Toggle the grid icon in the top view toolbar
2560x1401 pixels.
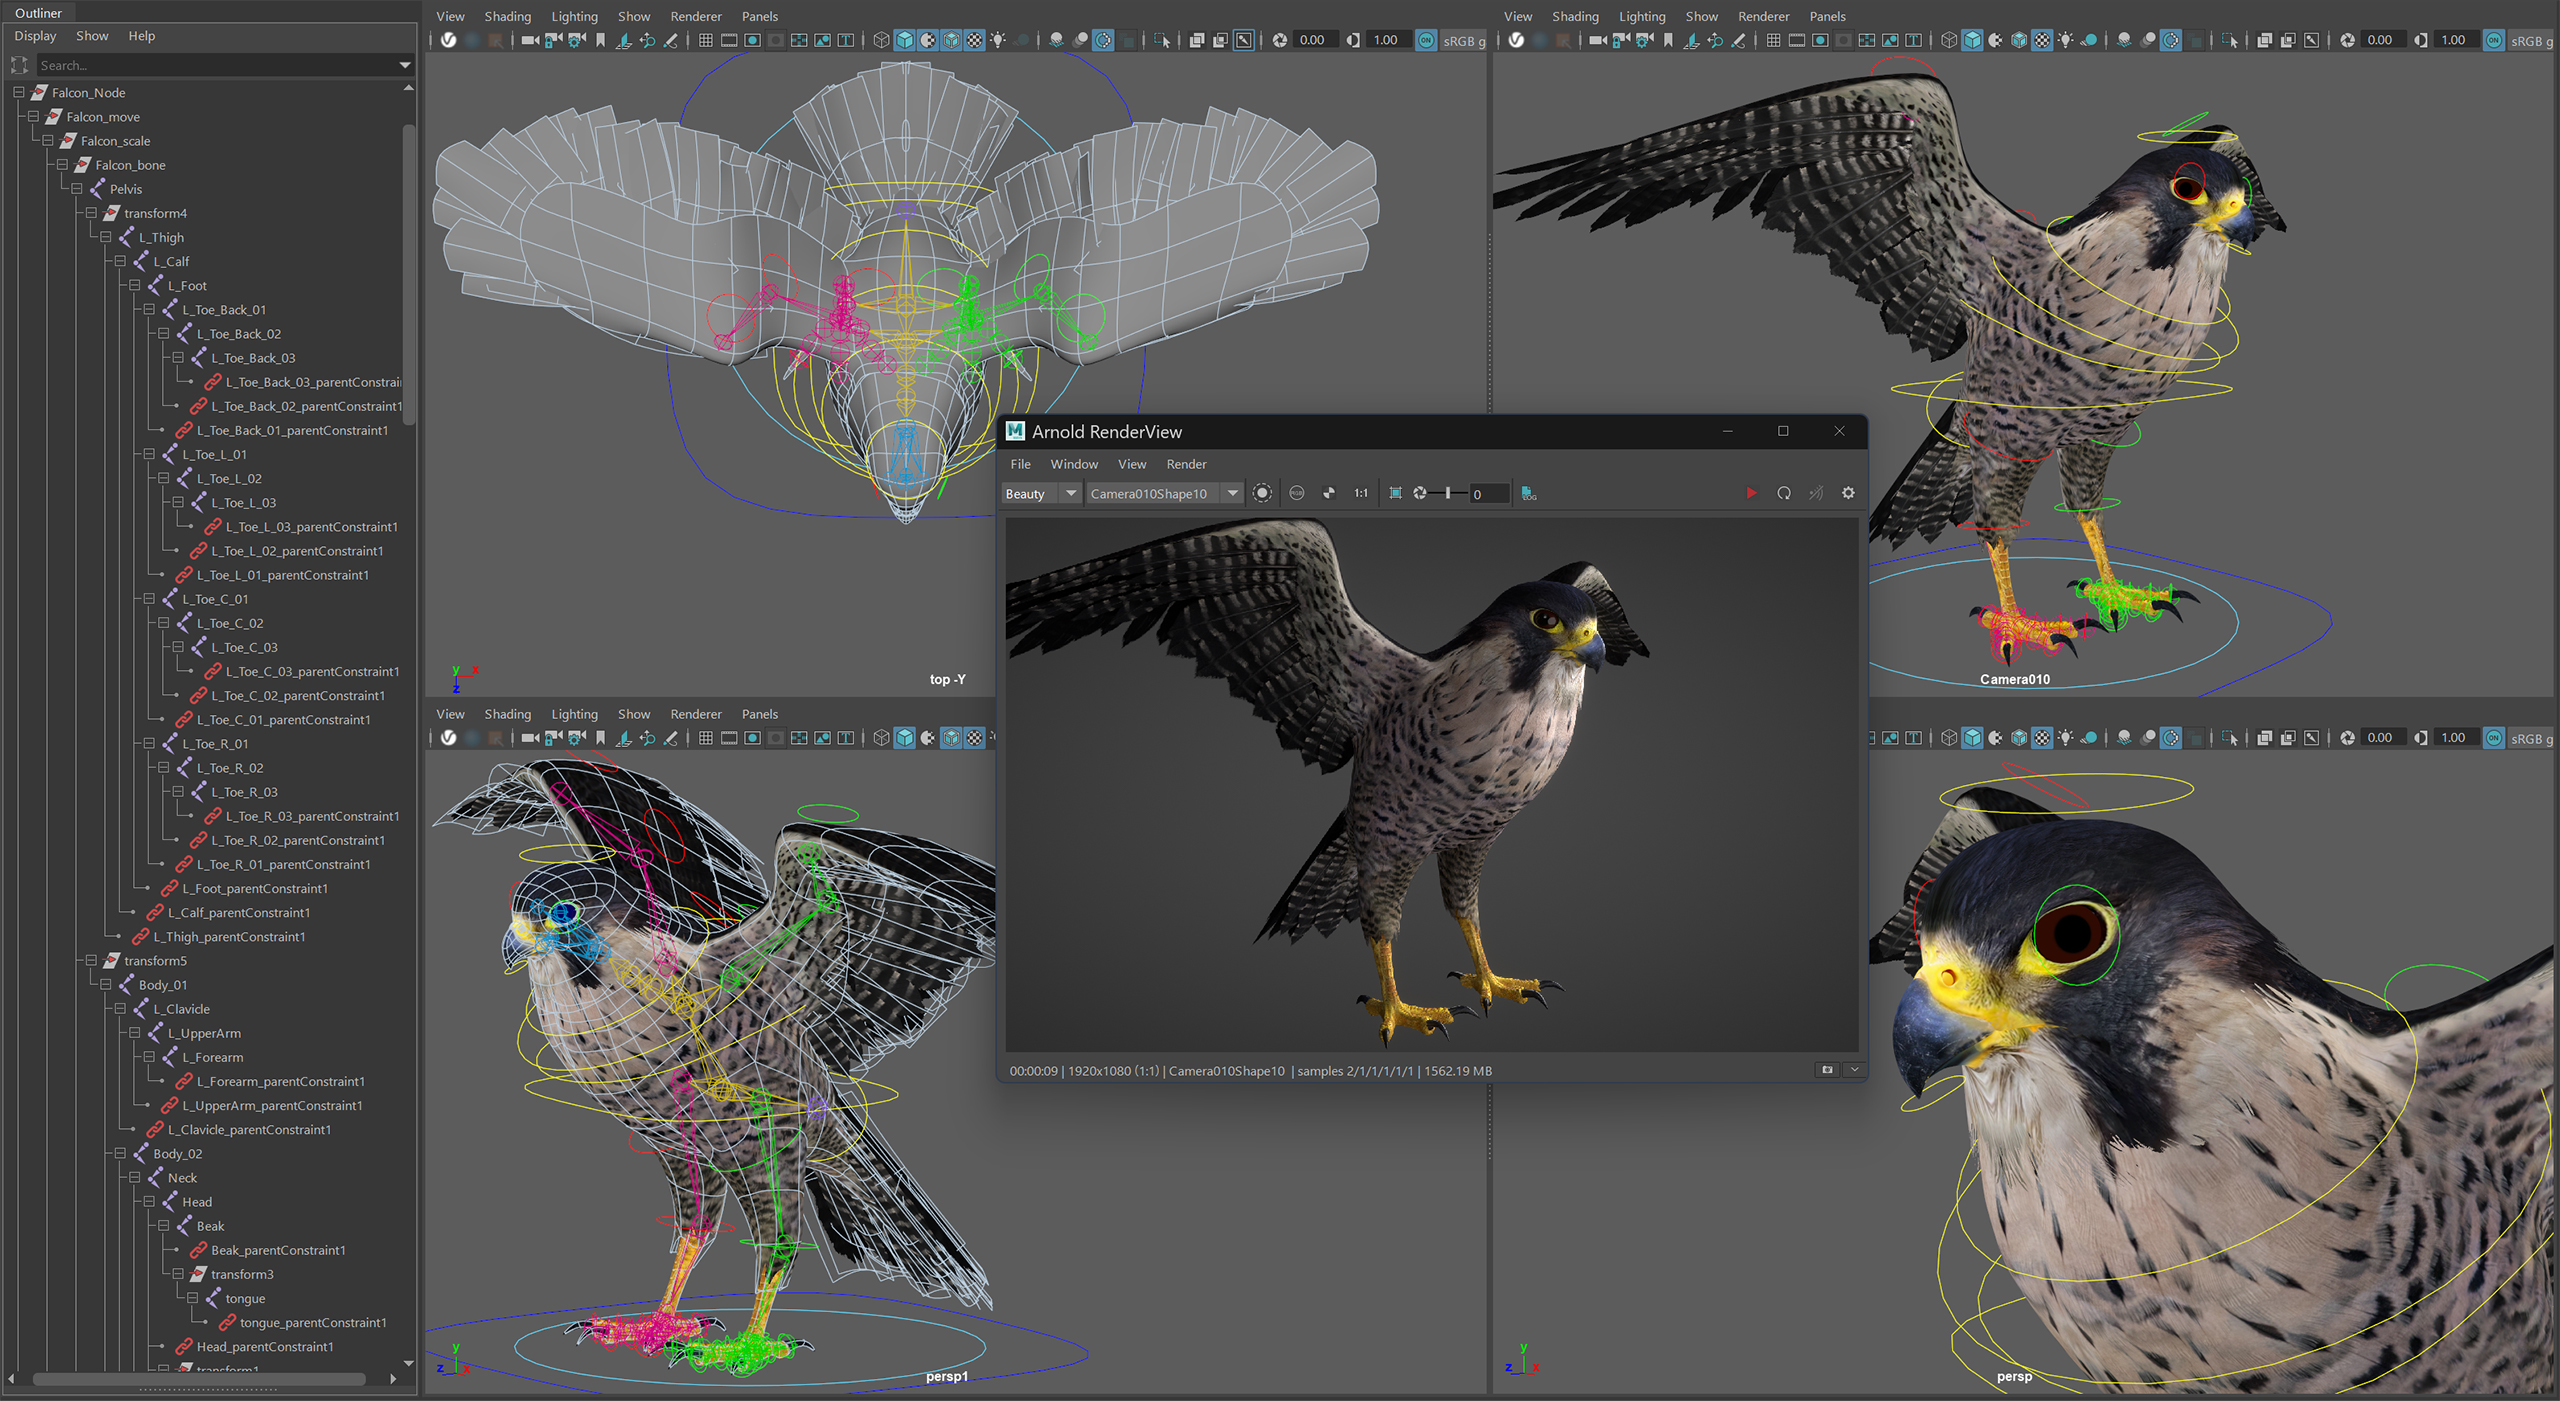pyautogui.click(x=706, y=40)
